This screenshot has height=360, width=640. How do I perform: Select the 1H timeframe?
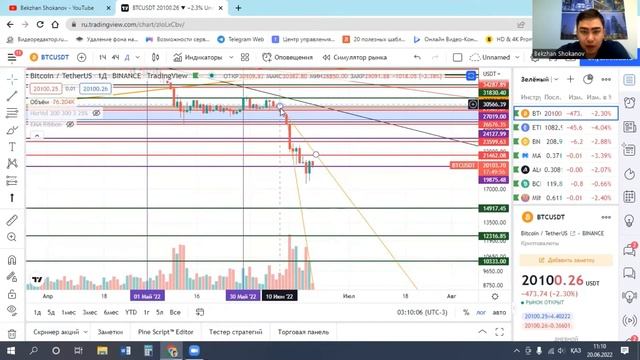pos(102,58)
